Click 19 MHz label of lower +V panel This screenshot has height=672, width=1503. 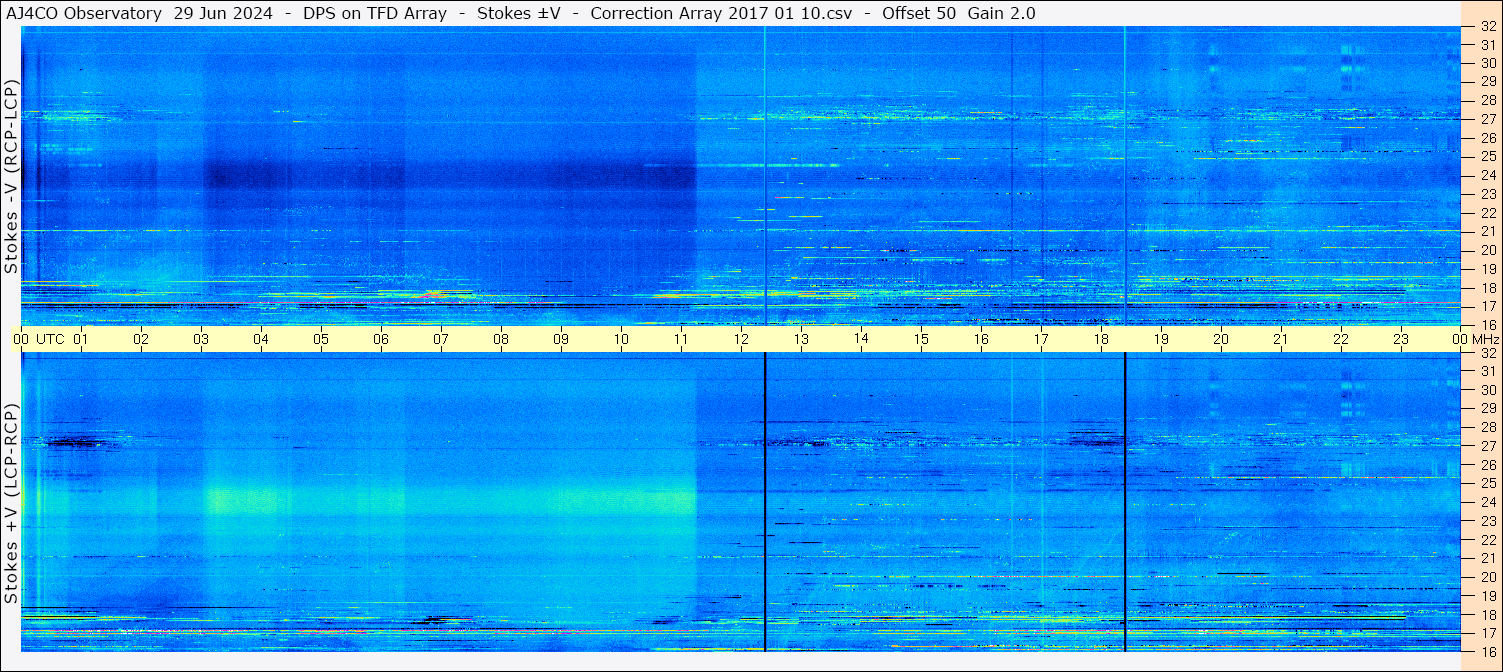pos(1488,596)
